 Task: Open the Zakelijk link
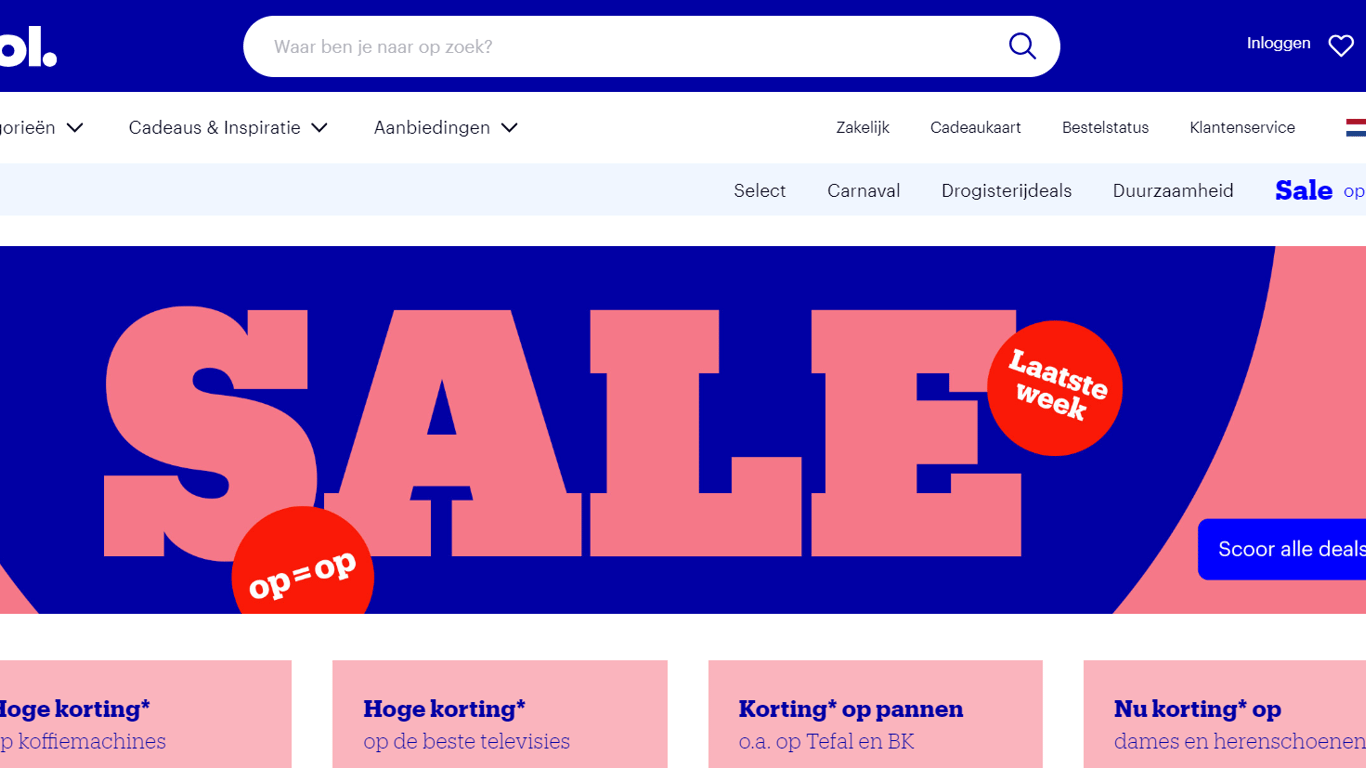click(863, 128)
